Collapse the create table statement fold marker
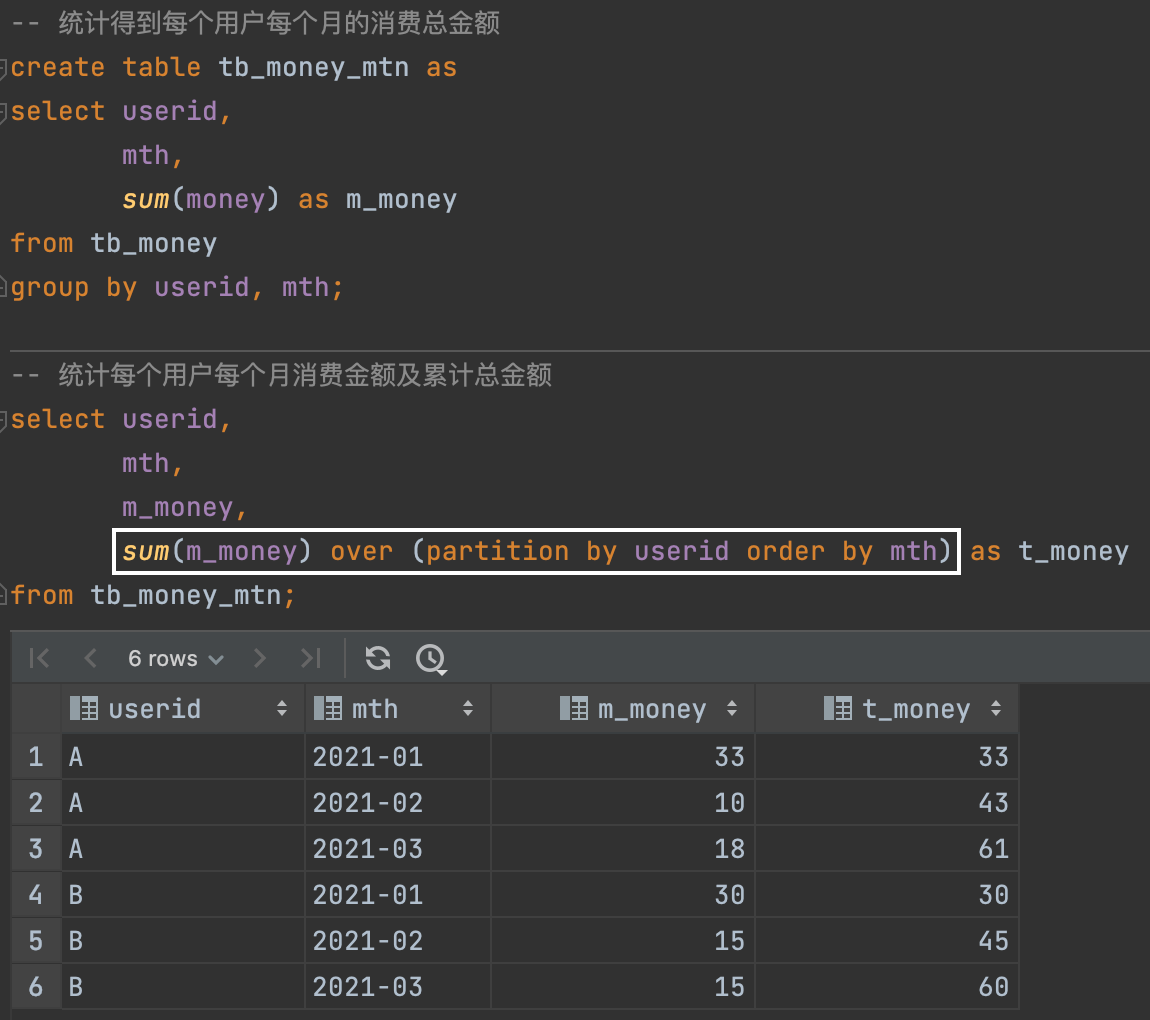1150x1020 pixels. click(x=5, y=67)
